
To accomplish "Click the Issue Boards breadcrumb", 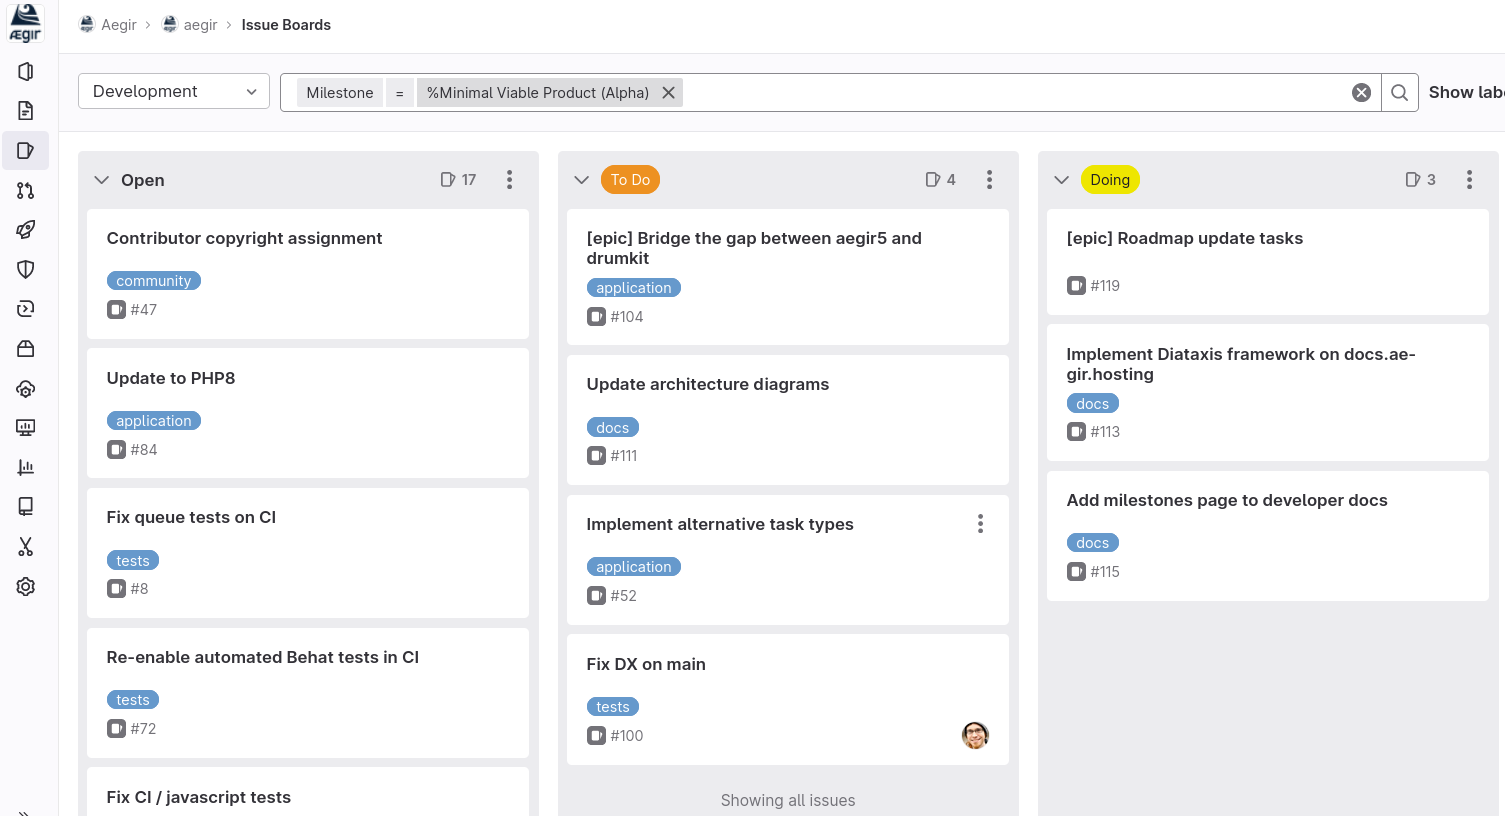I will point(286,25).
